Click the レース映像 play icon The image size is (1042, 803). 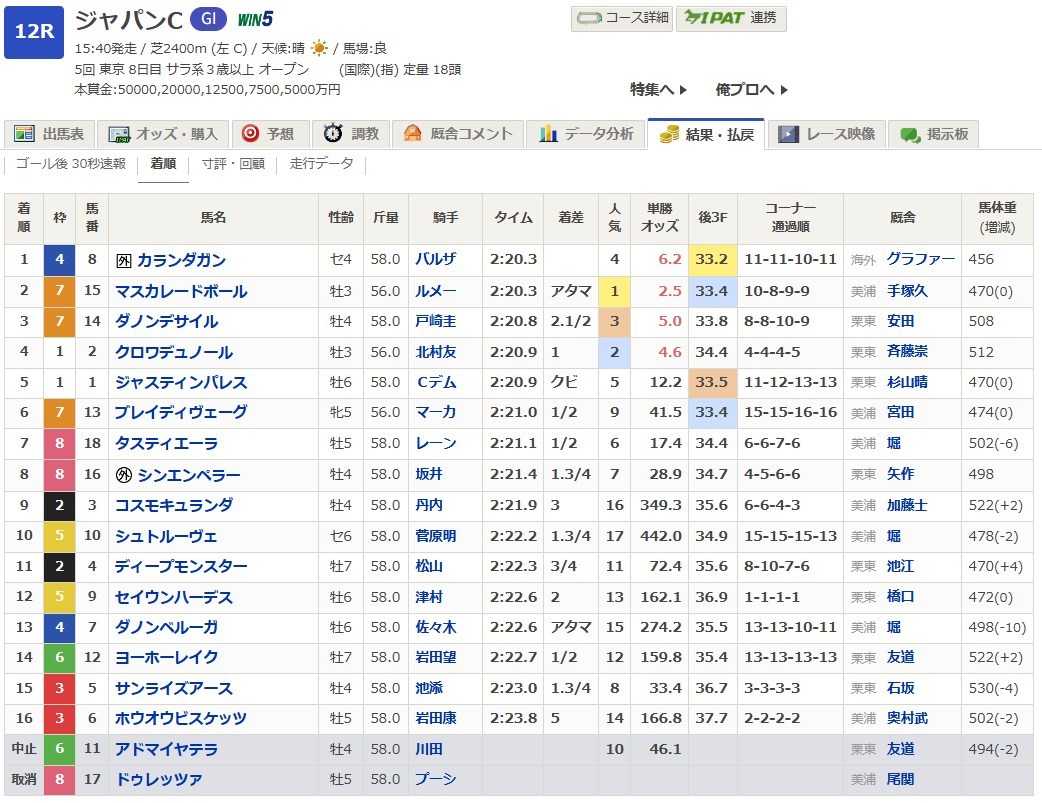point(789,134)
